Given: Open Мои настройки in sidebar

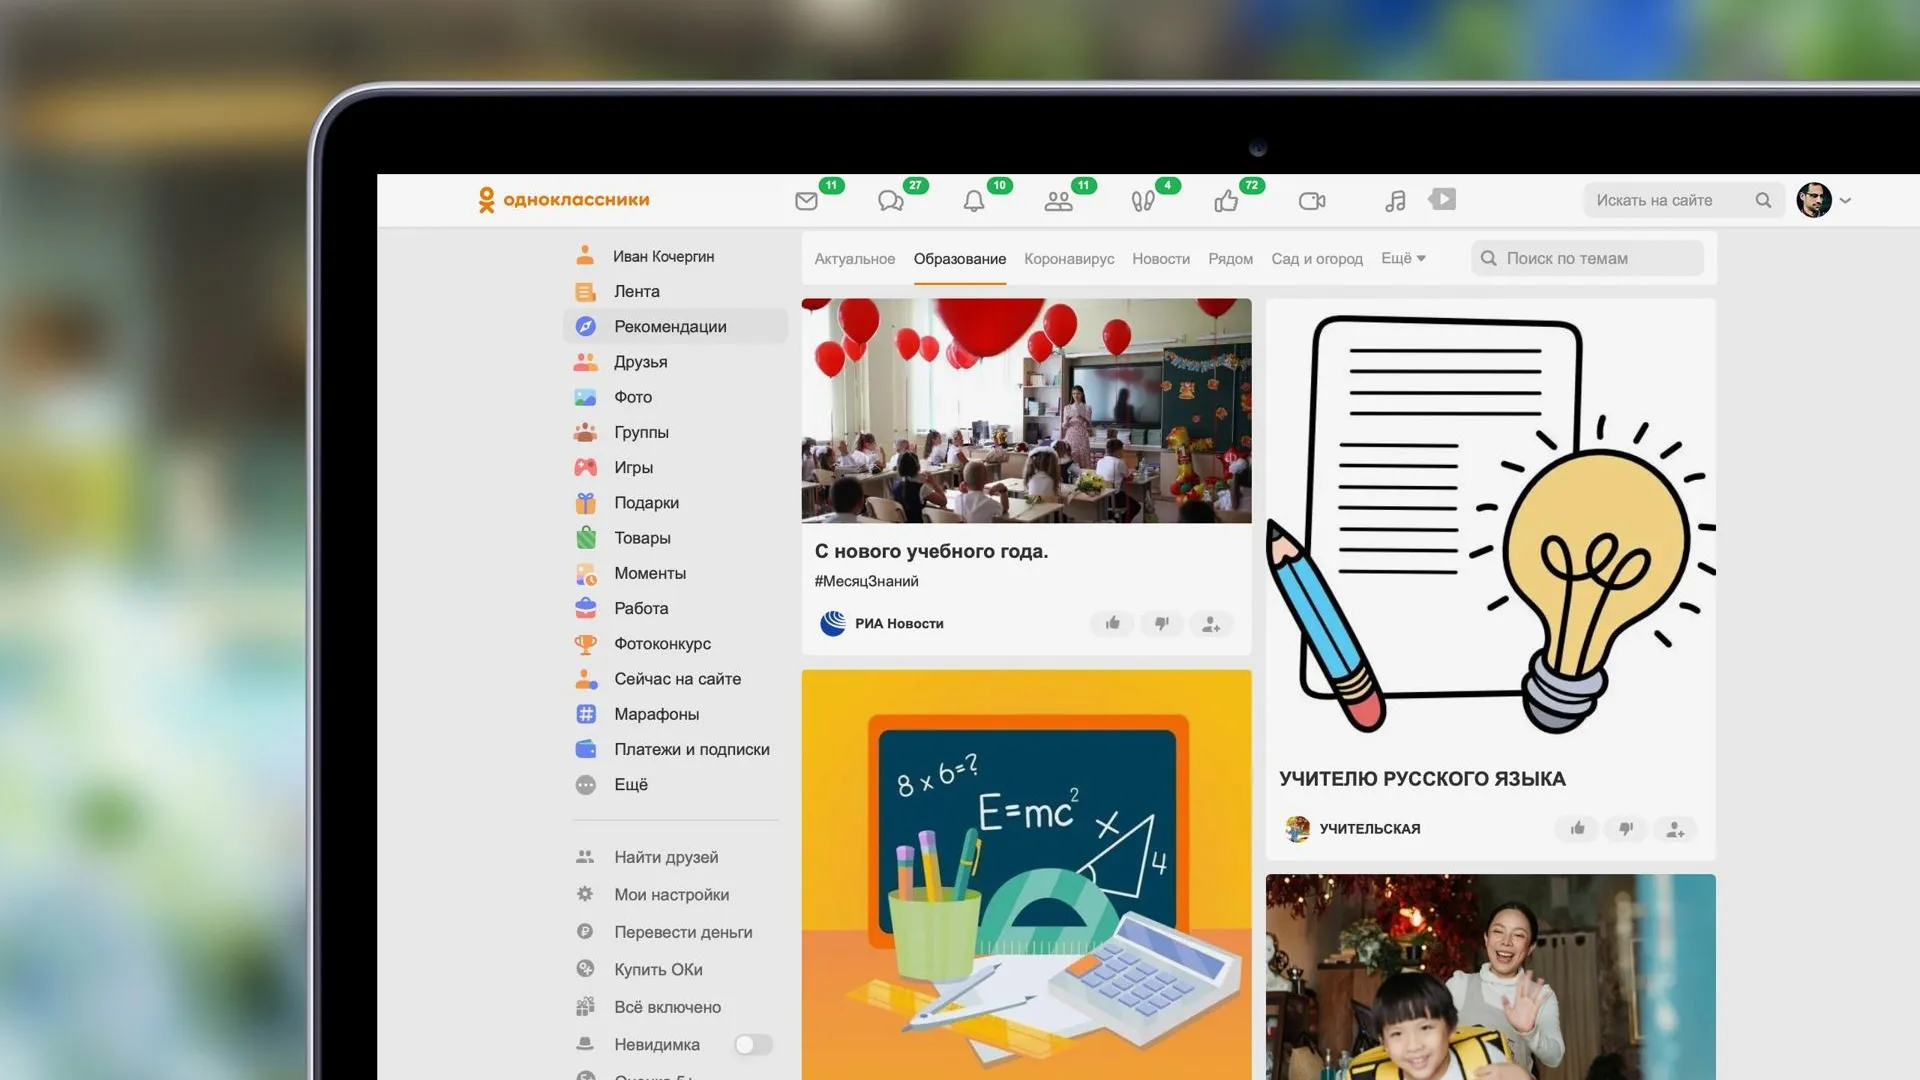Looking at the screenshot, I should [671, 894].
